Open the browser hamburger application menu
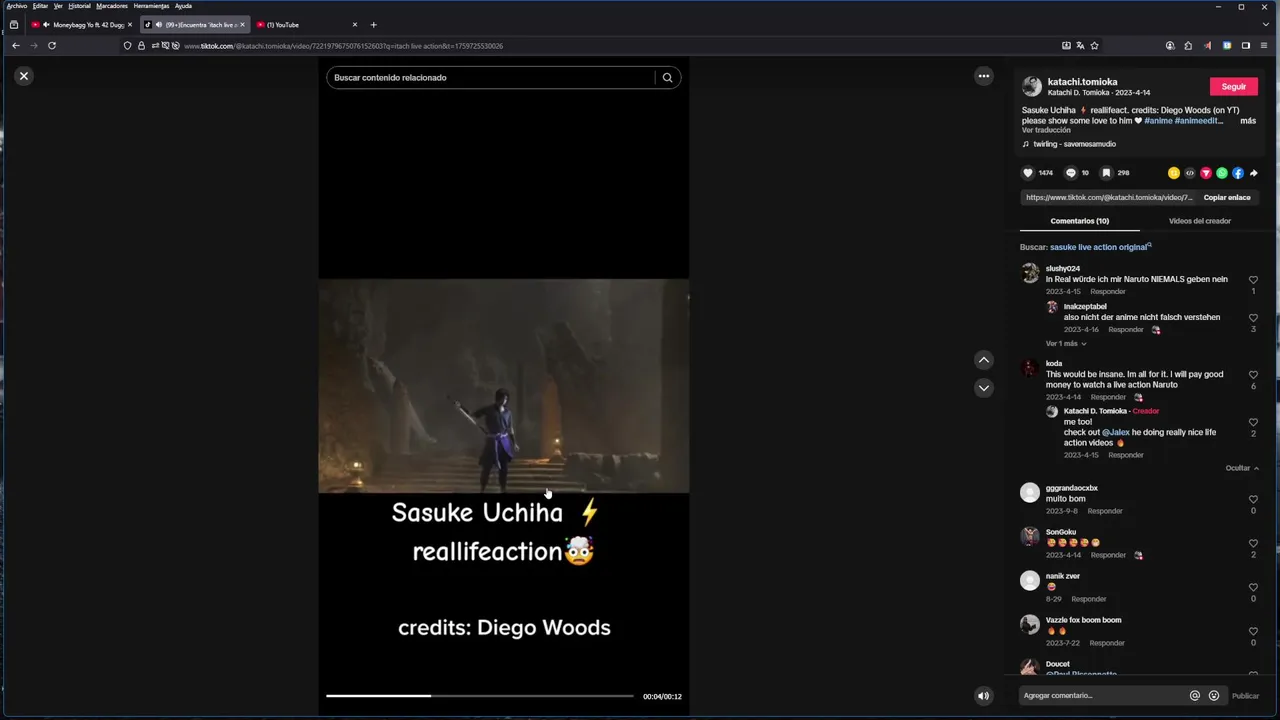Screen dimensions: 1280x720 click(x=1265, y=46)
